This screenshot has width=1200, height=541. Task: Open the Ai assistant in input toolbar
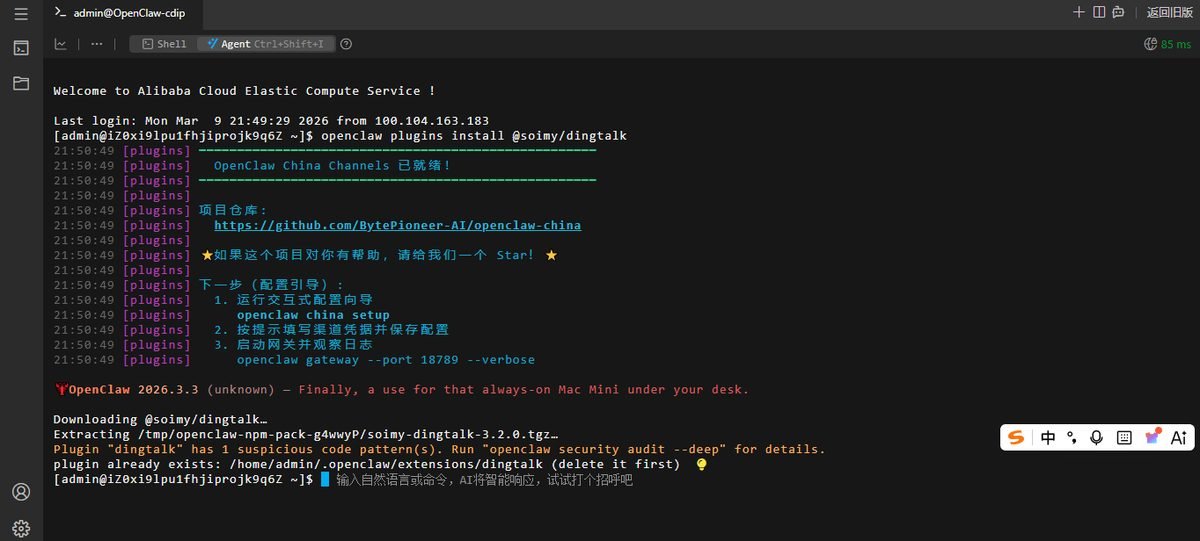1179,437
